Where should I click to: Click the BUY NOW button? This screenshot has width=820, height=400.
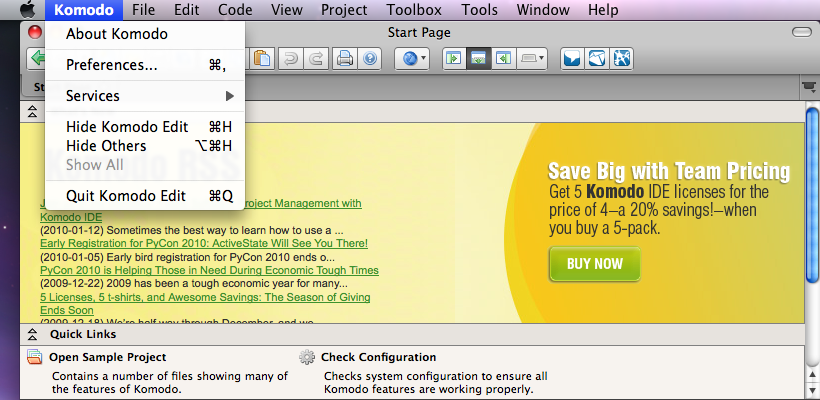pos(594,264)
